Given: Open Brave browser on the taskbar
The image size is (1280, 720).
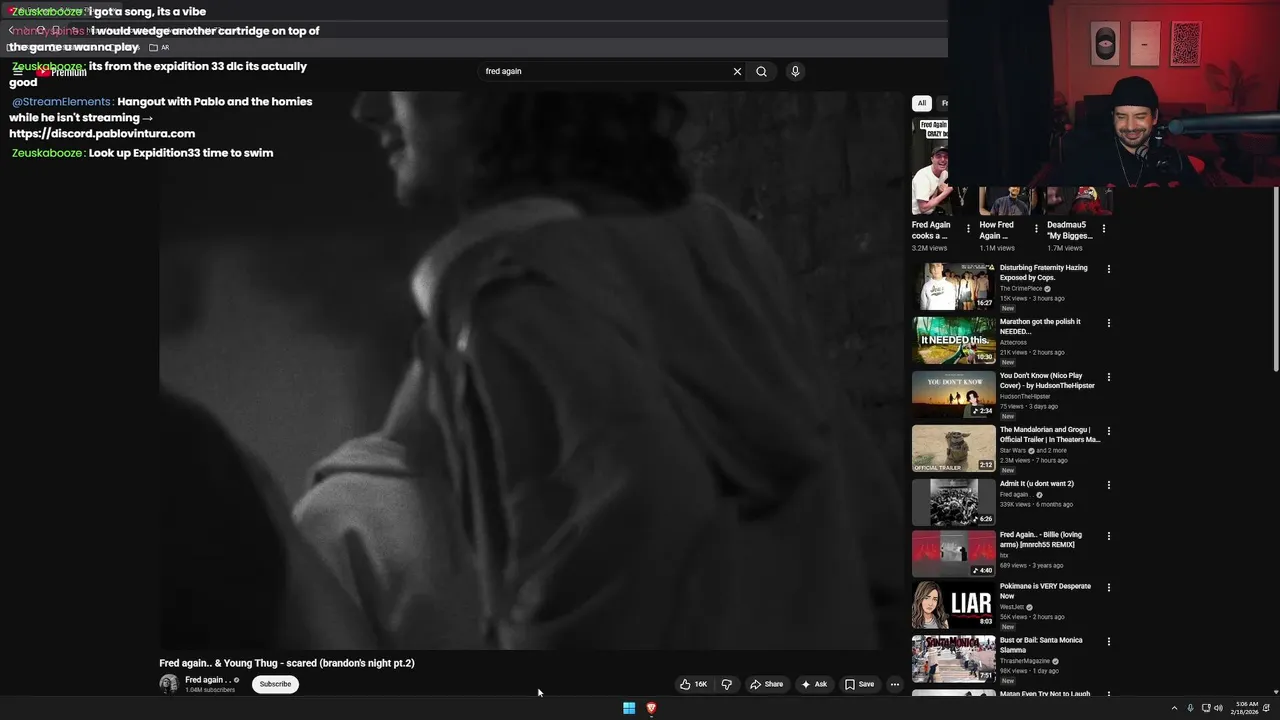Looking at the screenshot, I should pyautogui.click(x=651, y=708).
